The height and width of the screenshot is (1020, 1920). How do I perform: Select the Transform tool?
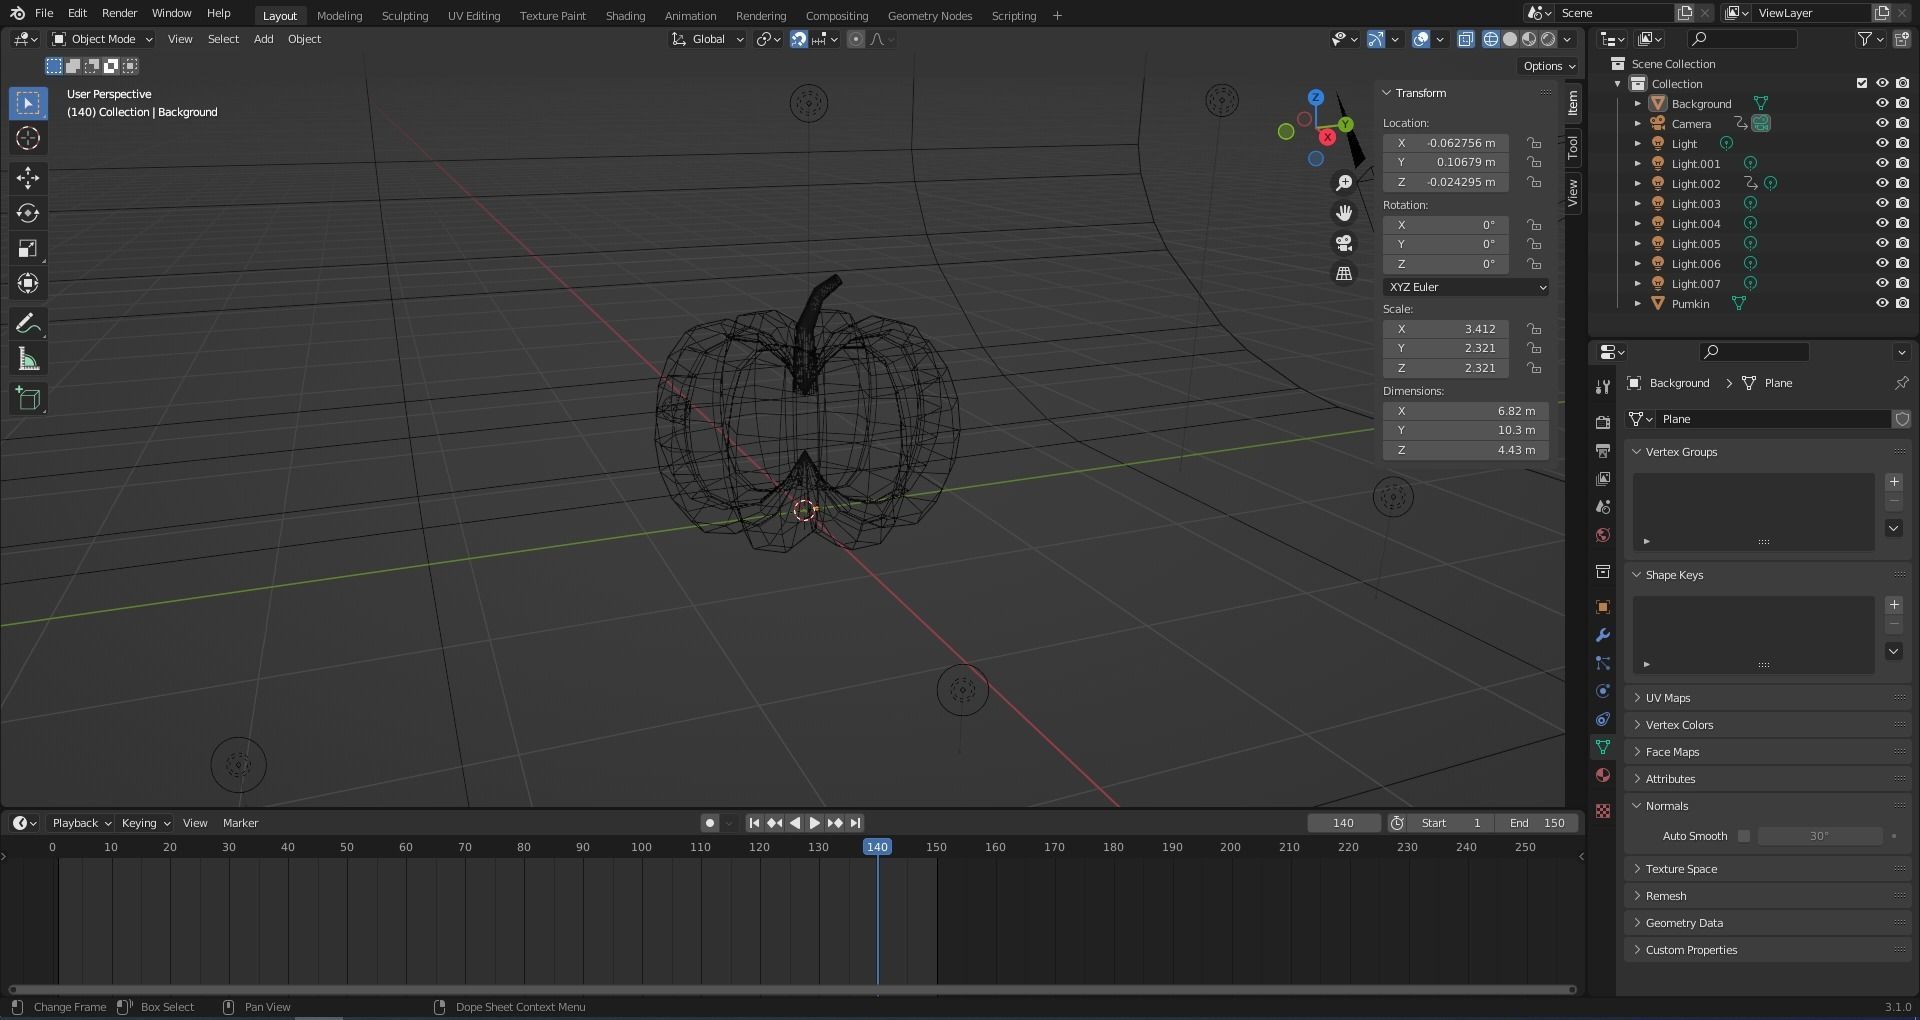(28, 283)
